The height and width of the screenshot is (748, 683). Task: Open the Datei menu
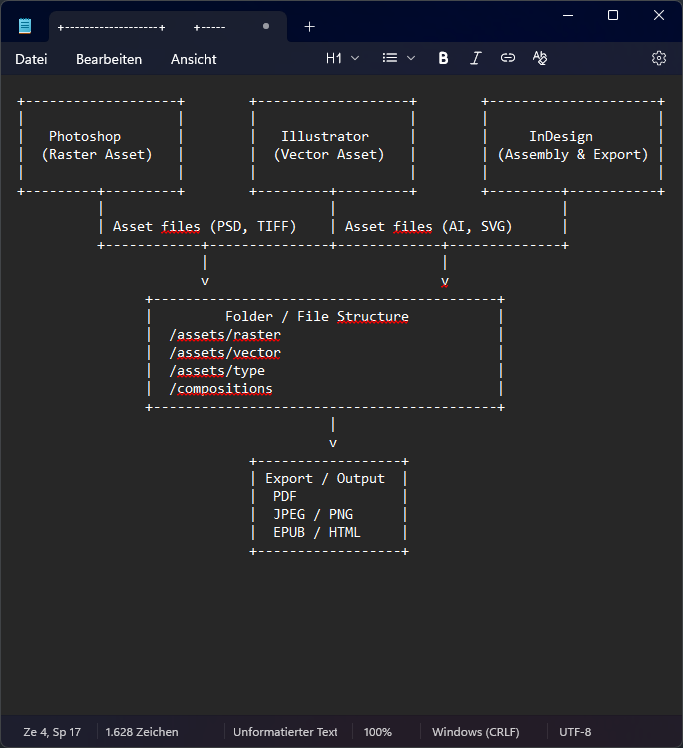pyautogui.click(x=31, y=59)
